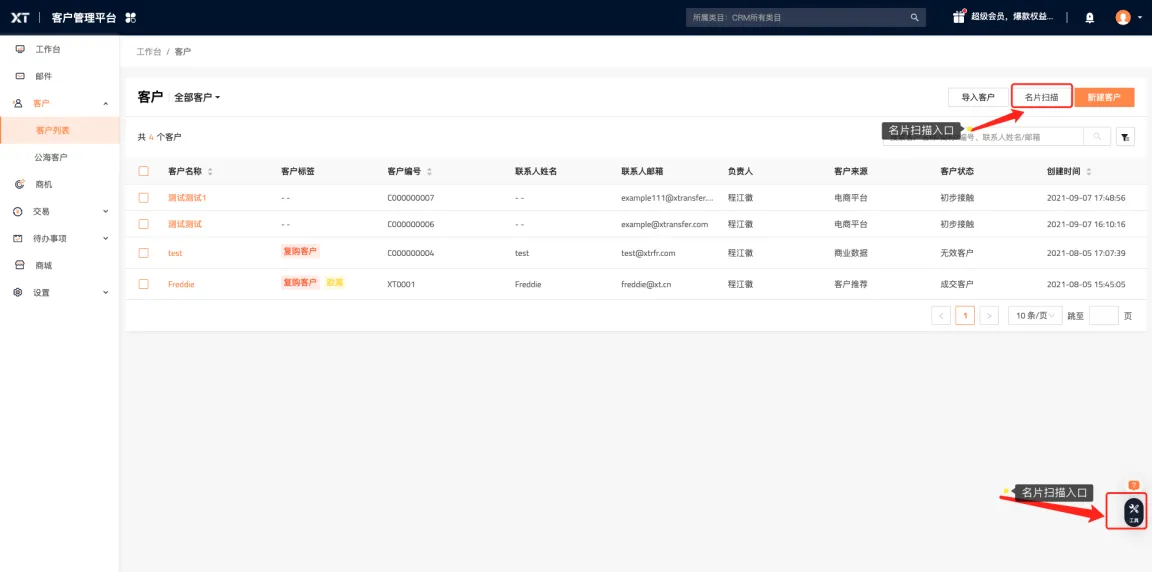
Task: Click the customer name search input
Action: click(983, 137)
